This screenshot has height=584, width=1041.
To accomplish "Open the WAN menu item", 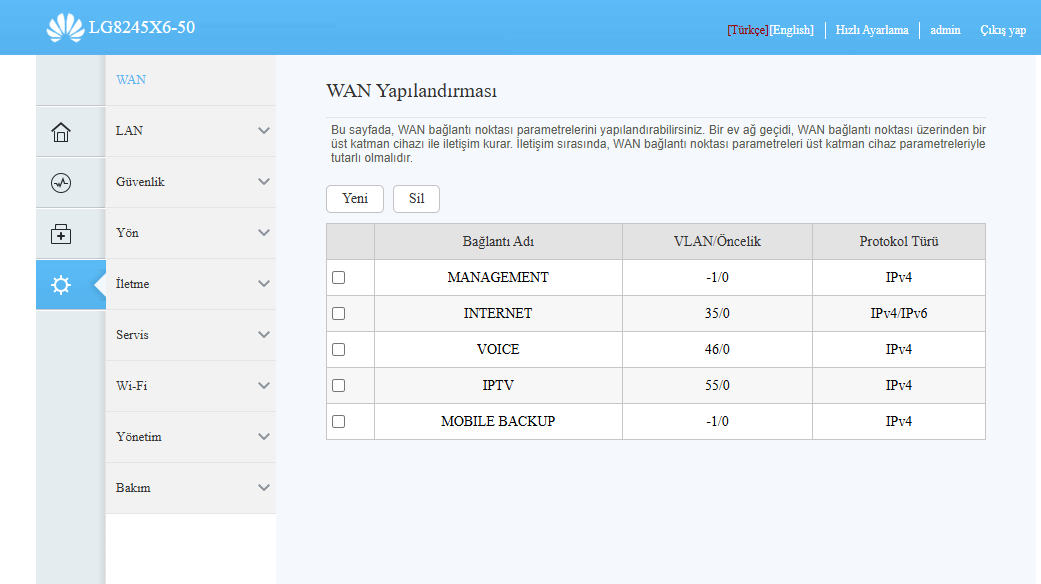I will 191,80.
